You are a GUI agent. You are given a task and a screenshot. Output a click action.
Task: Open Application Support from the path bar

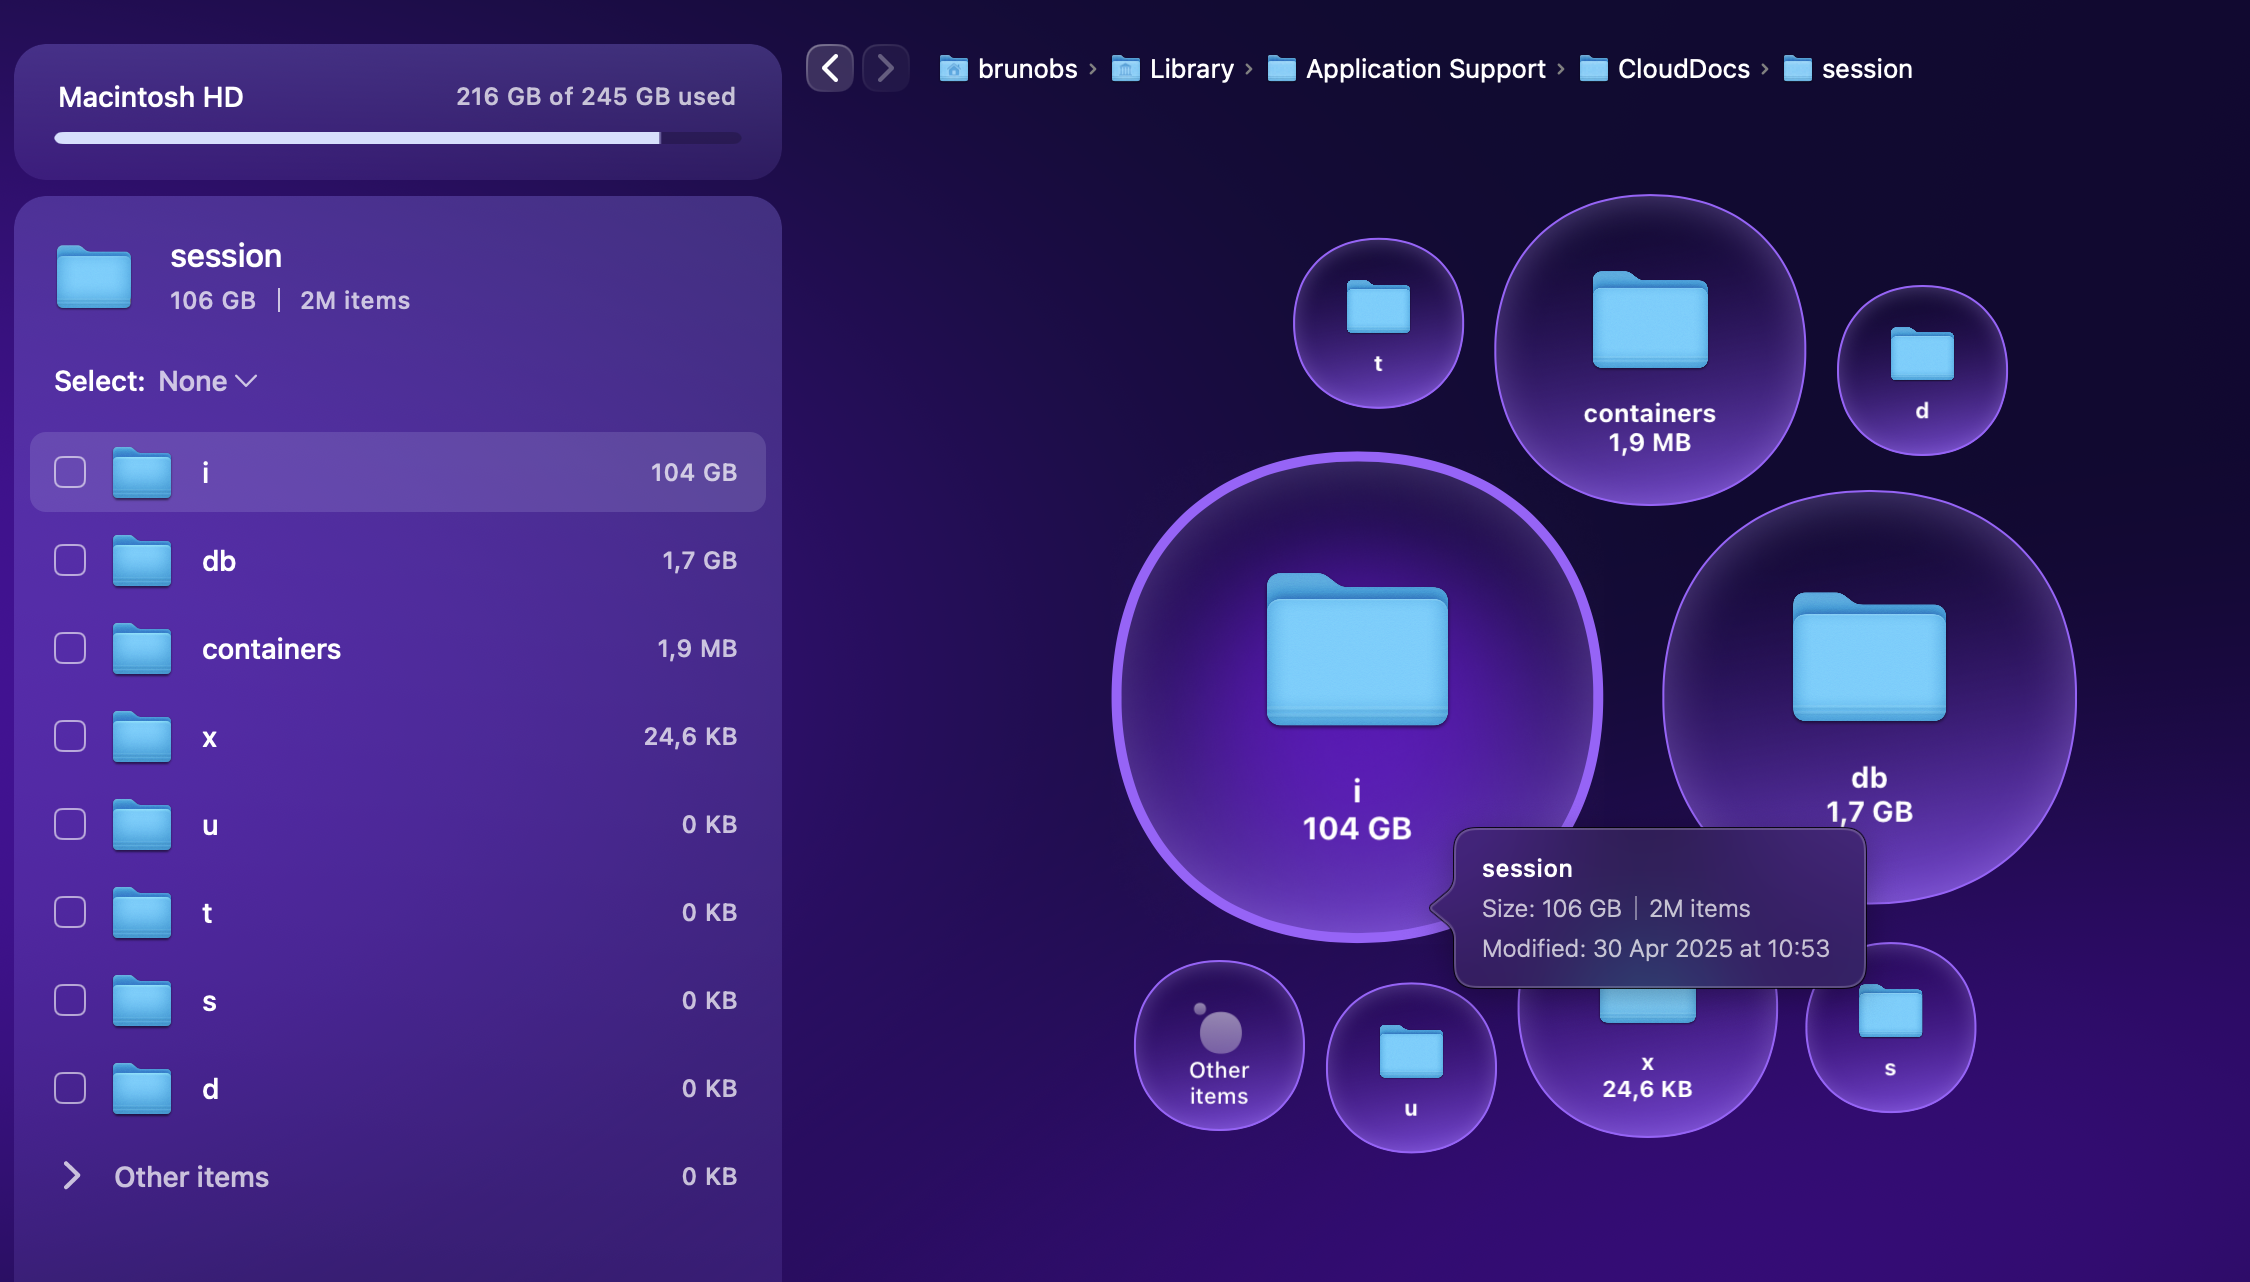(1424, 68)
